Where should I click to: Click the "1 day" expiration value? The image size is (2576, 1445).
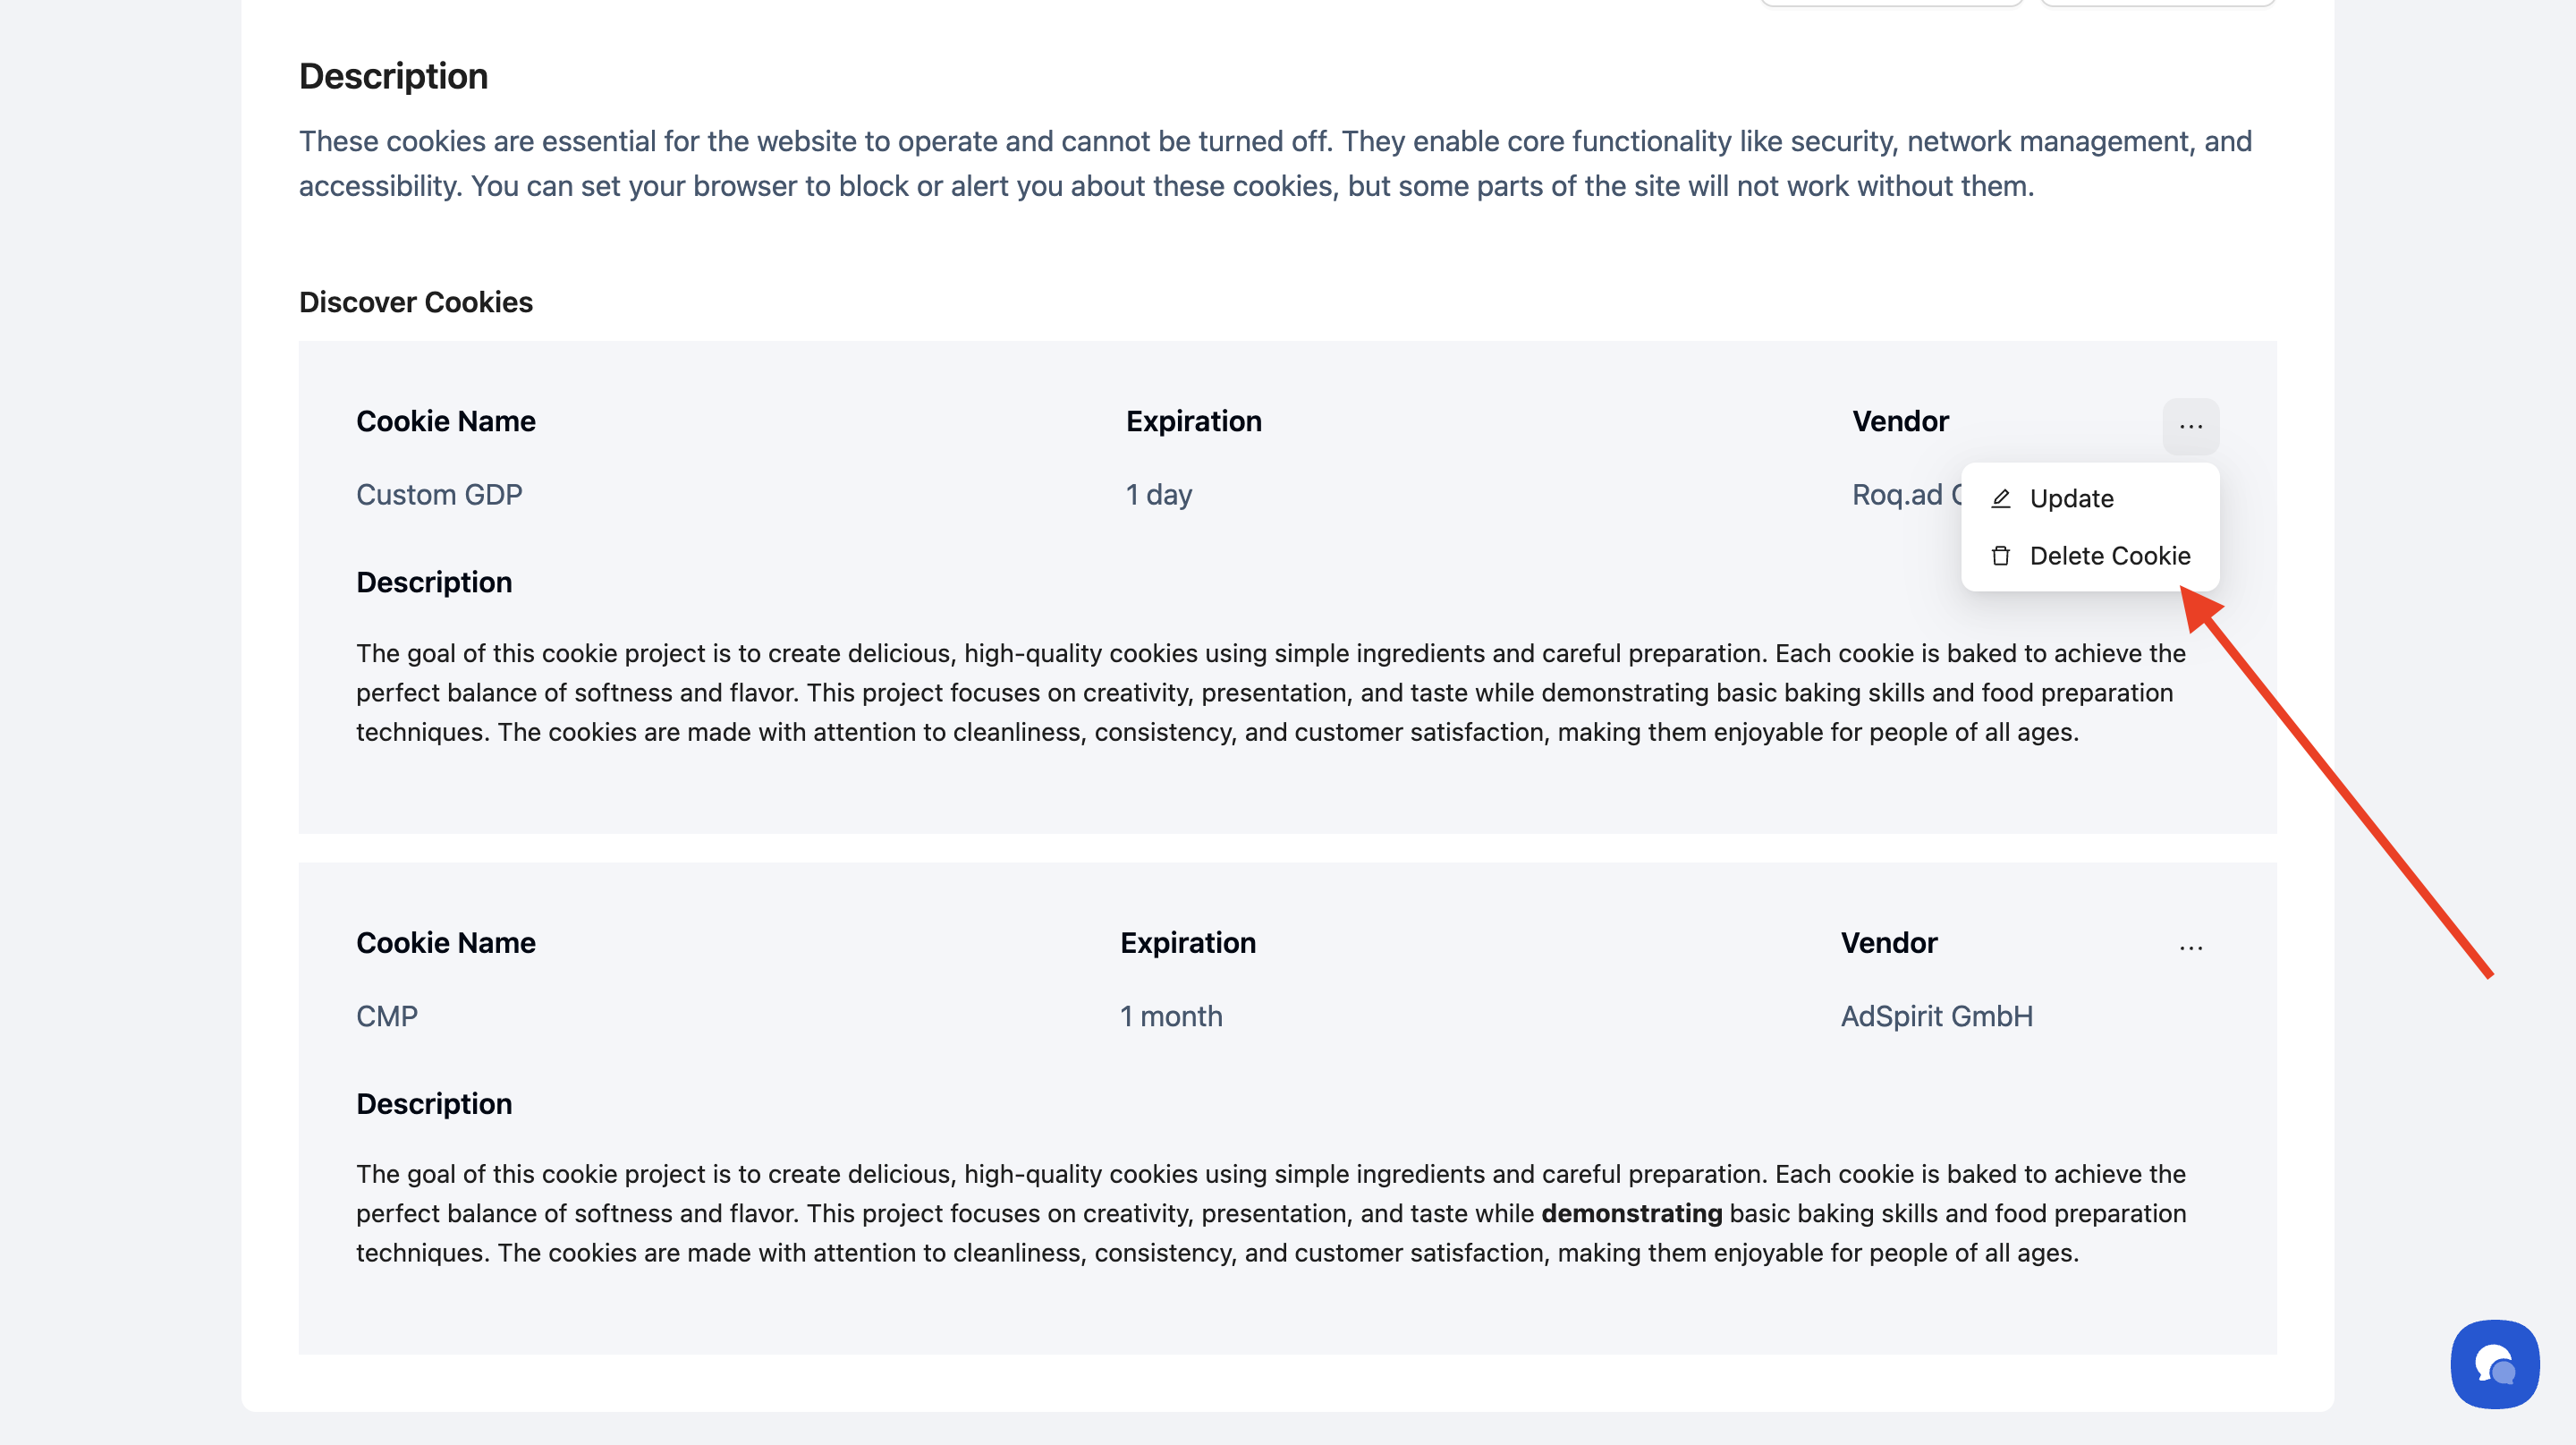tap(1159, 495)
